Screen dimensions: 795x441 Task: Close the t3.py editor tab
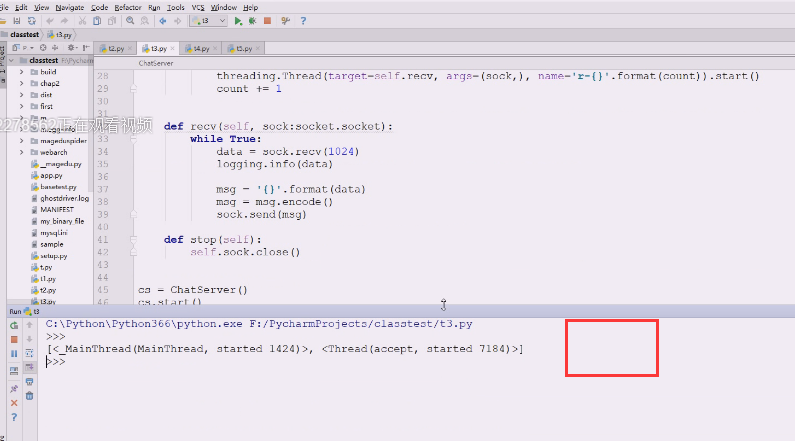click(x=172, y=49)
